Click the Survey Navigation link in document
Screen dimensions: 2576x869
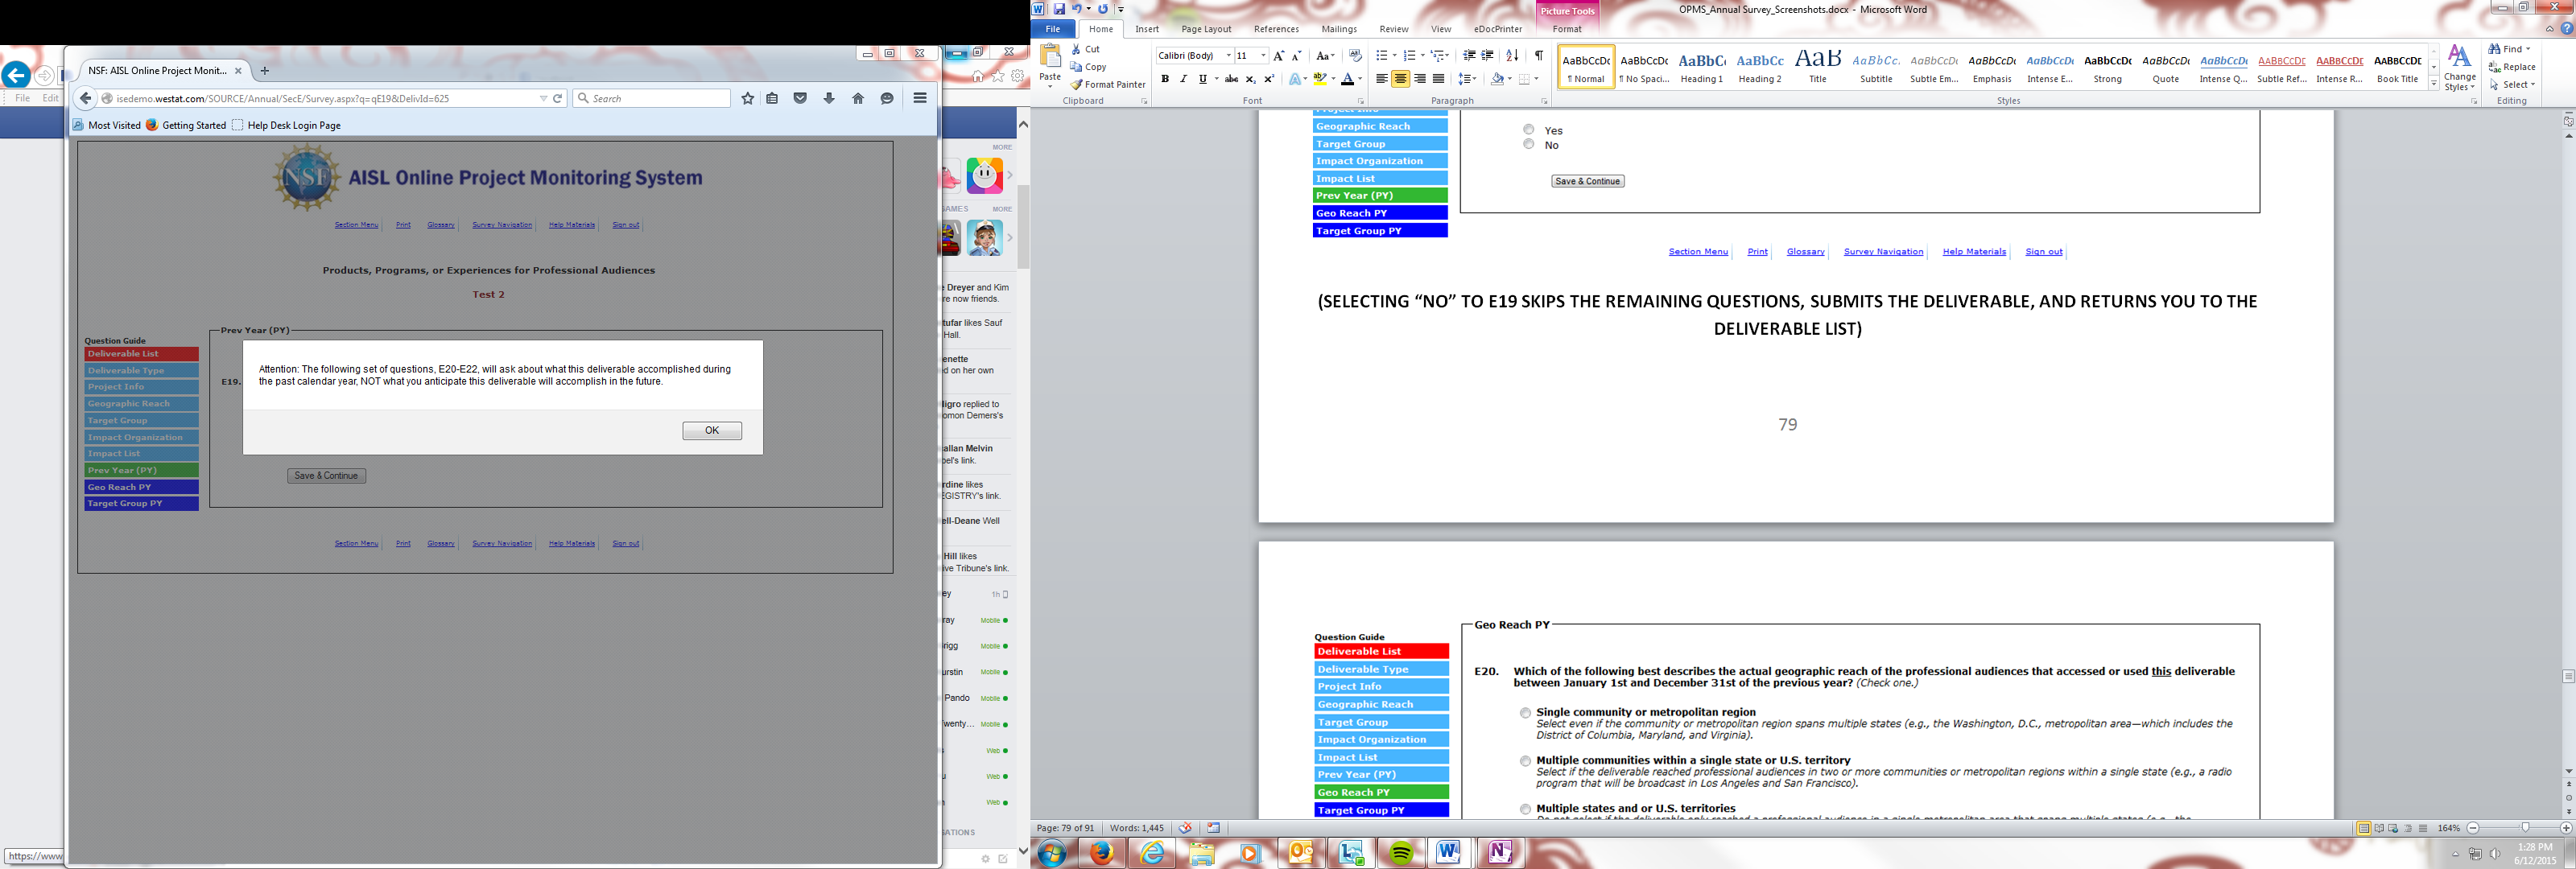tap(1882, 252)
